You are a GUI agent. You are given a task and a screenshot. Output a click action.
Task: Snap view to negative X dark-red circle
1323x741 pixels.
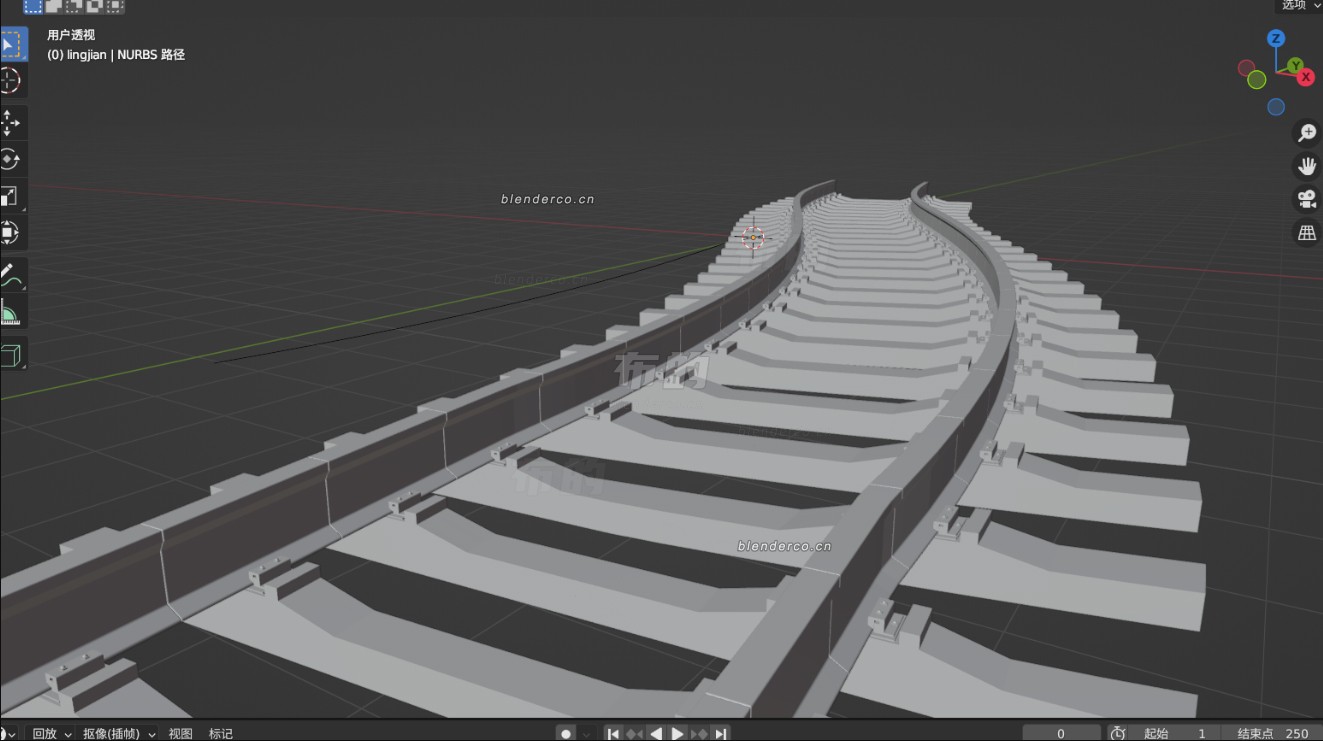pyautogui.click(x=1246, y=68)
